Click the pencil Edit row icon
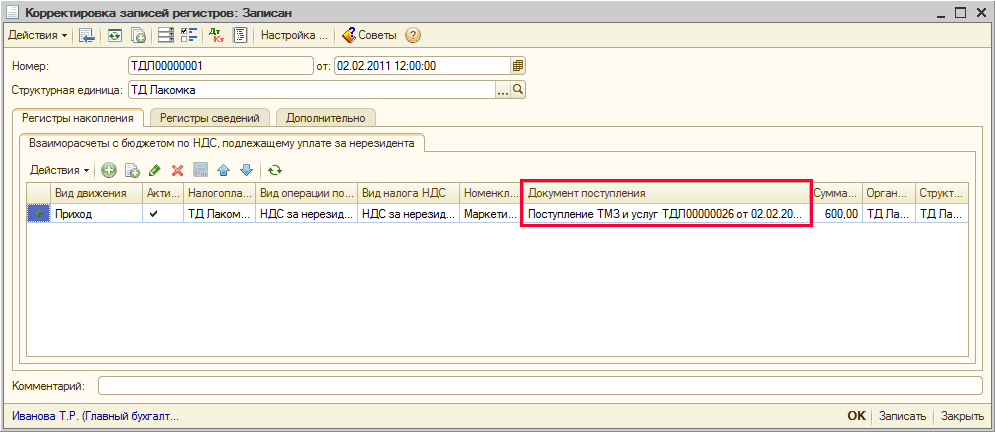Image resolution: width=995 pixels, height=432 pixels. [154, 171]
